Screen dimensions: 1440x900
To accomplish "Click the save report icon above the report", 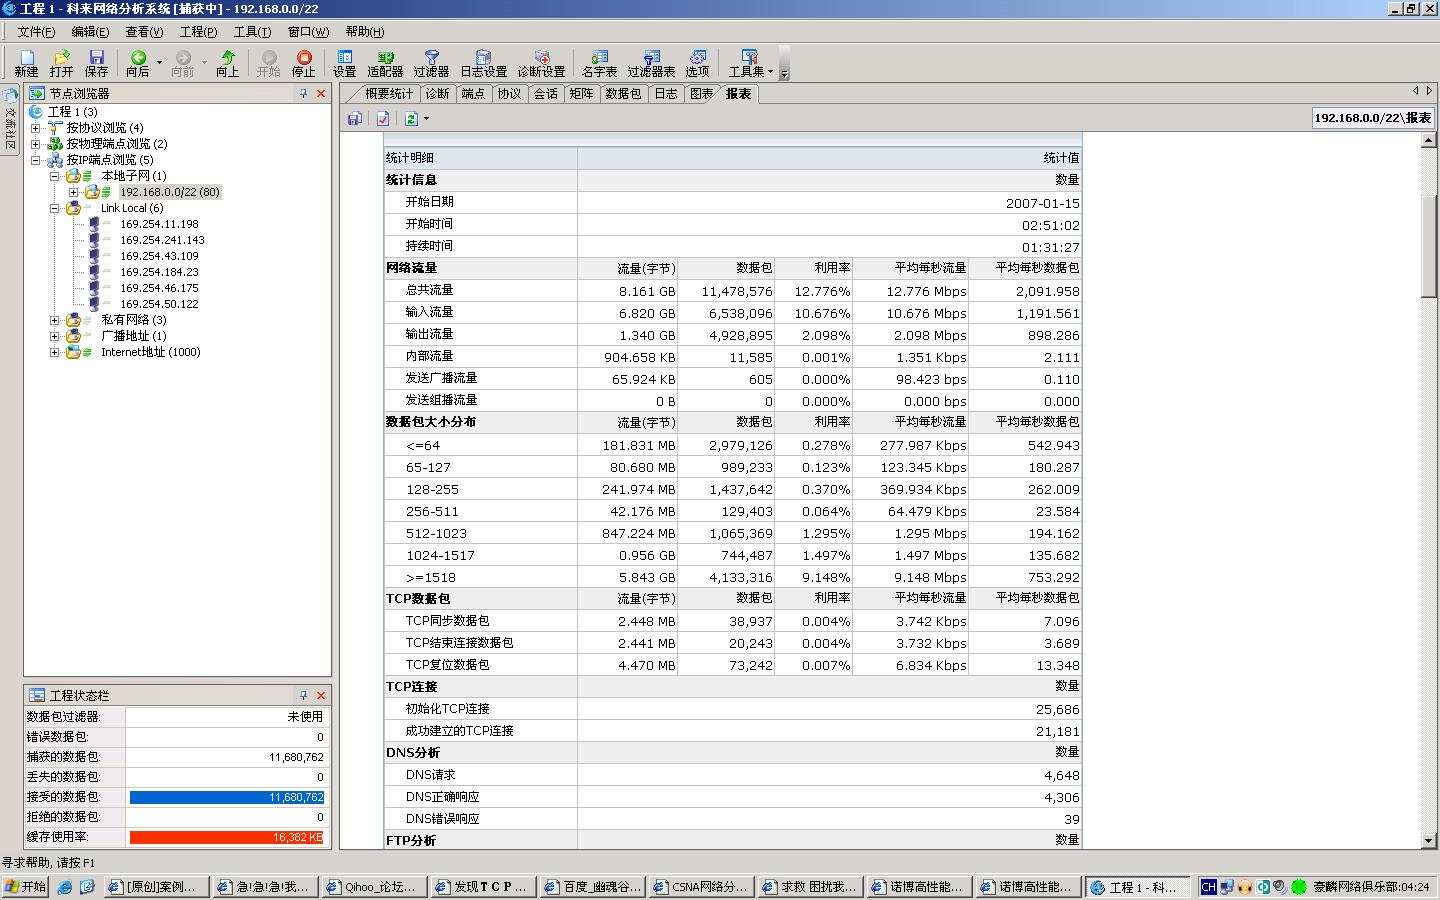I will [x=355, y=119].
